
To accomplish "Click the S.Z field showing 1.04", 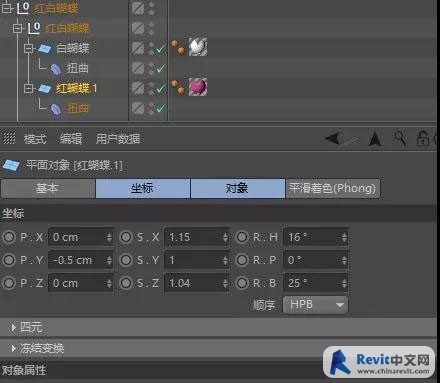I will coord(197,283).
